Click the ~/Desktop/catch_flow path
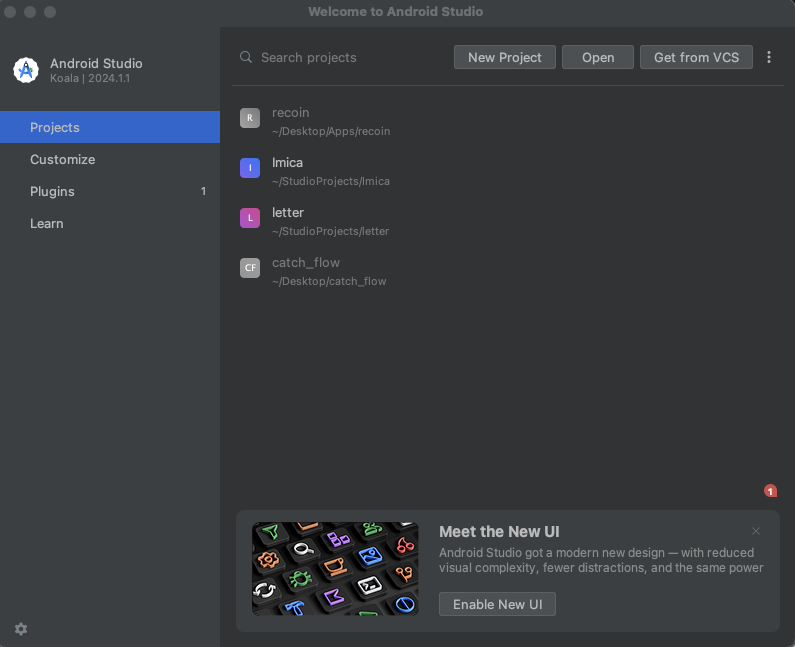Screen dimensions: 795x647 click(x=329, y=281)
